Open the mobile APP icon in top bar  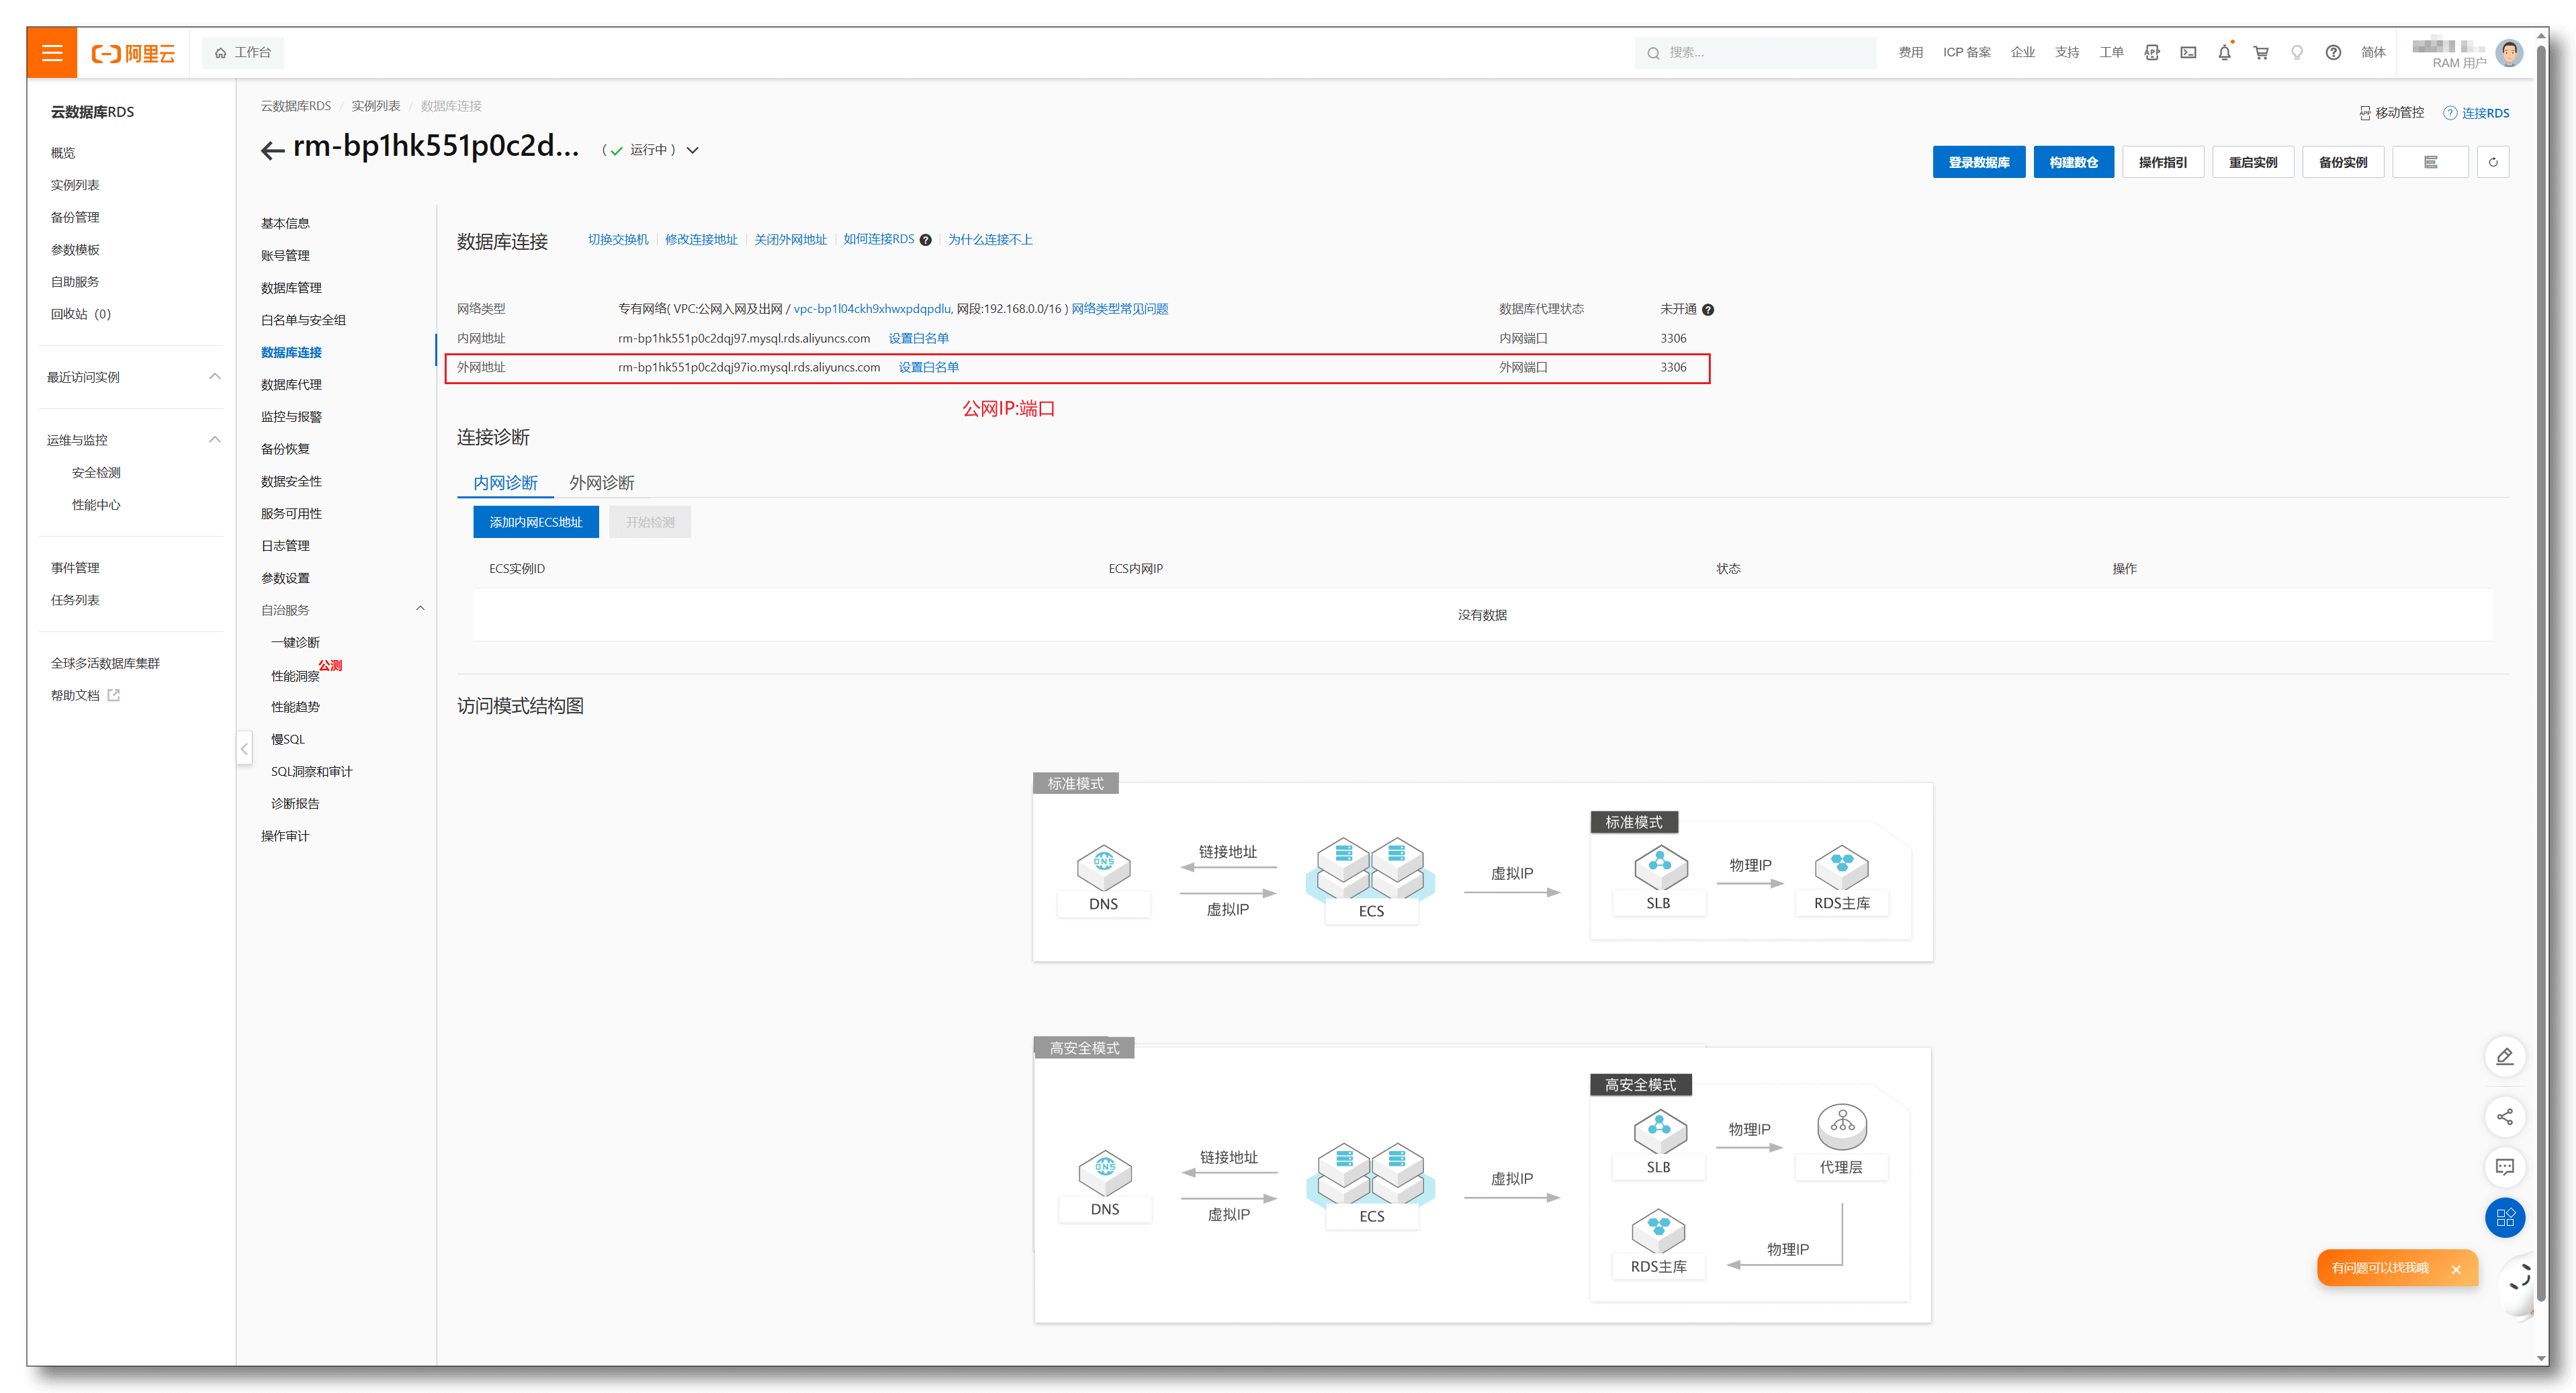click(2152, 52)
